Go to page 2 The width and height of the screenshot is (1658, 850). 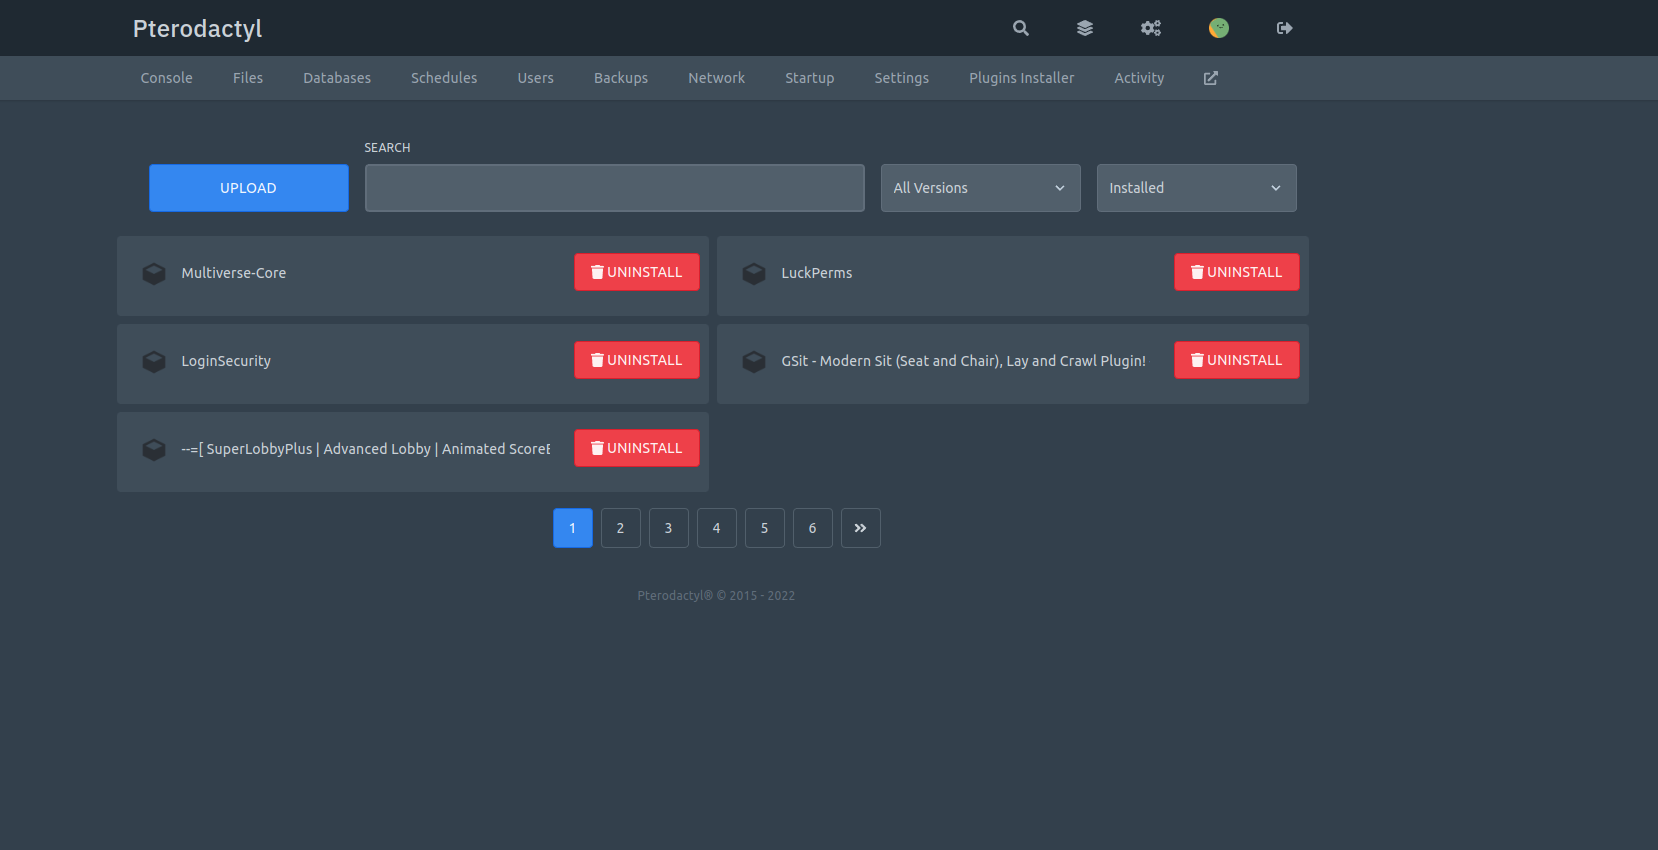point(621,528)
